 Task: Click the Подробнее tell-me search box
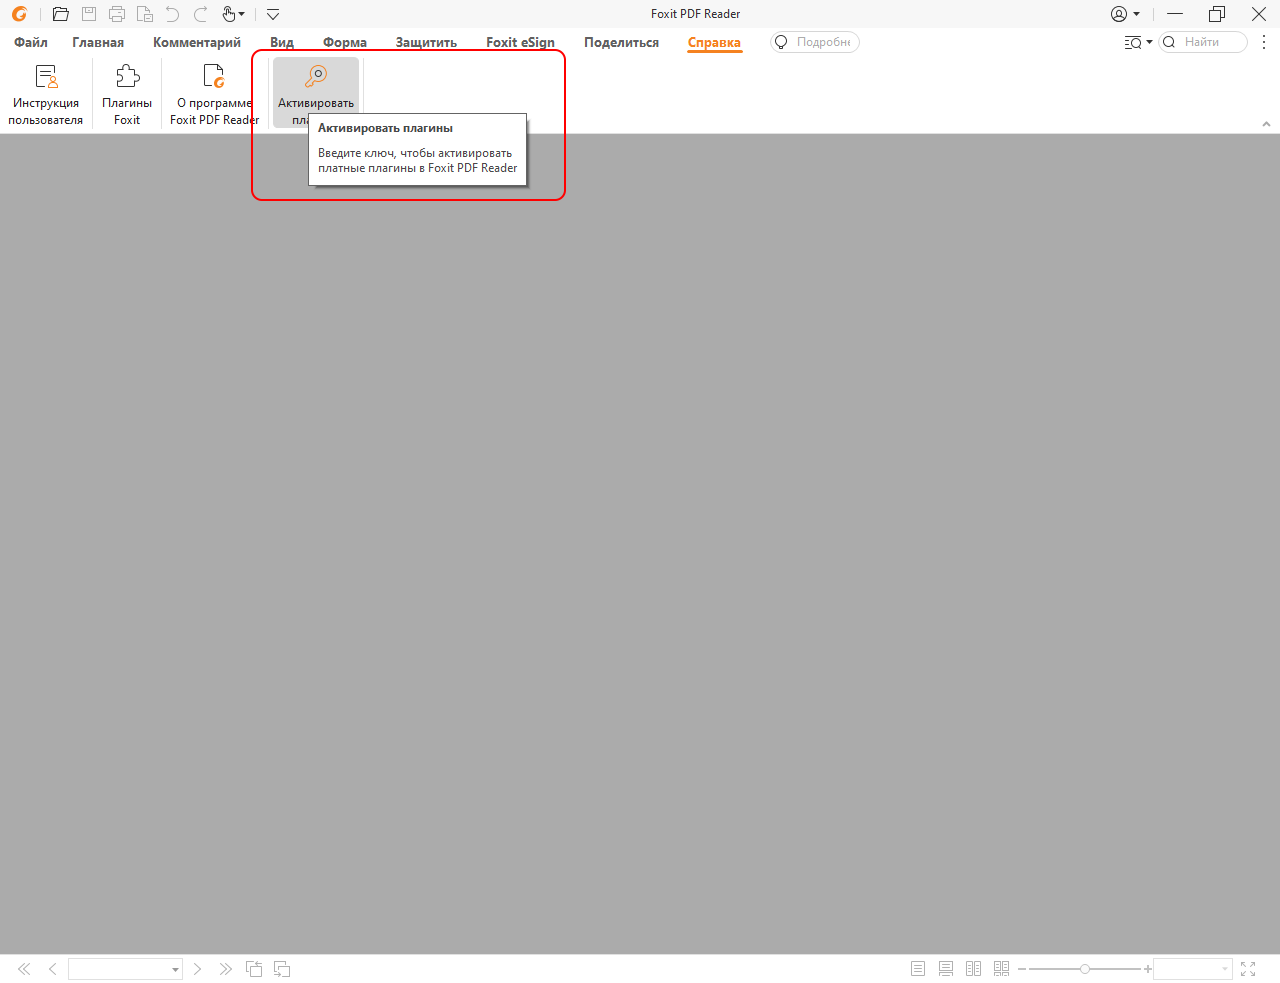[x=815, y=42]
